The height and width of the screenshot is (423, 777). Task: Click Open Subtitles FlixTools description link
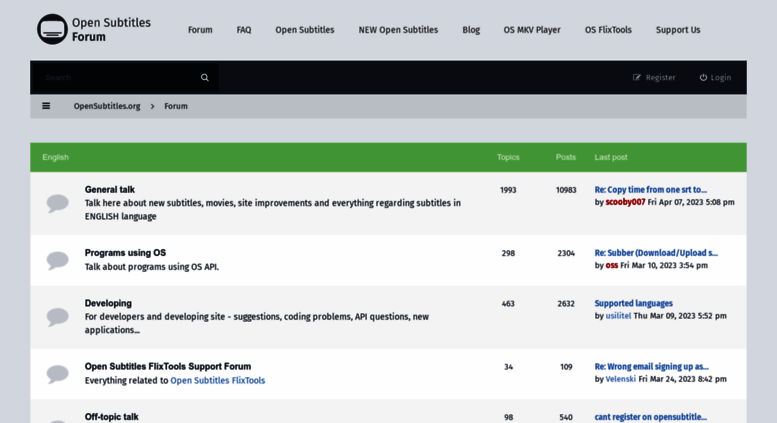click(218, 380)
